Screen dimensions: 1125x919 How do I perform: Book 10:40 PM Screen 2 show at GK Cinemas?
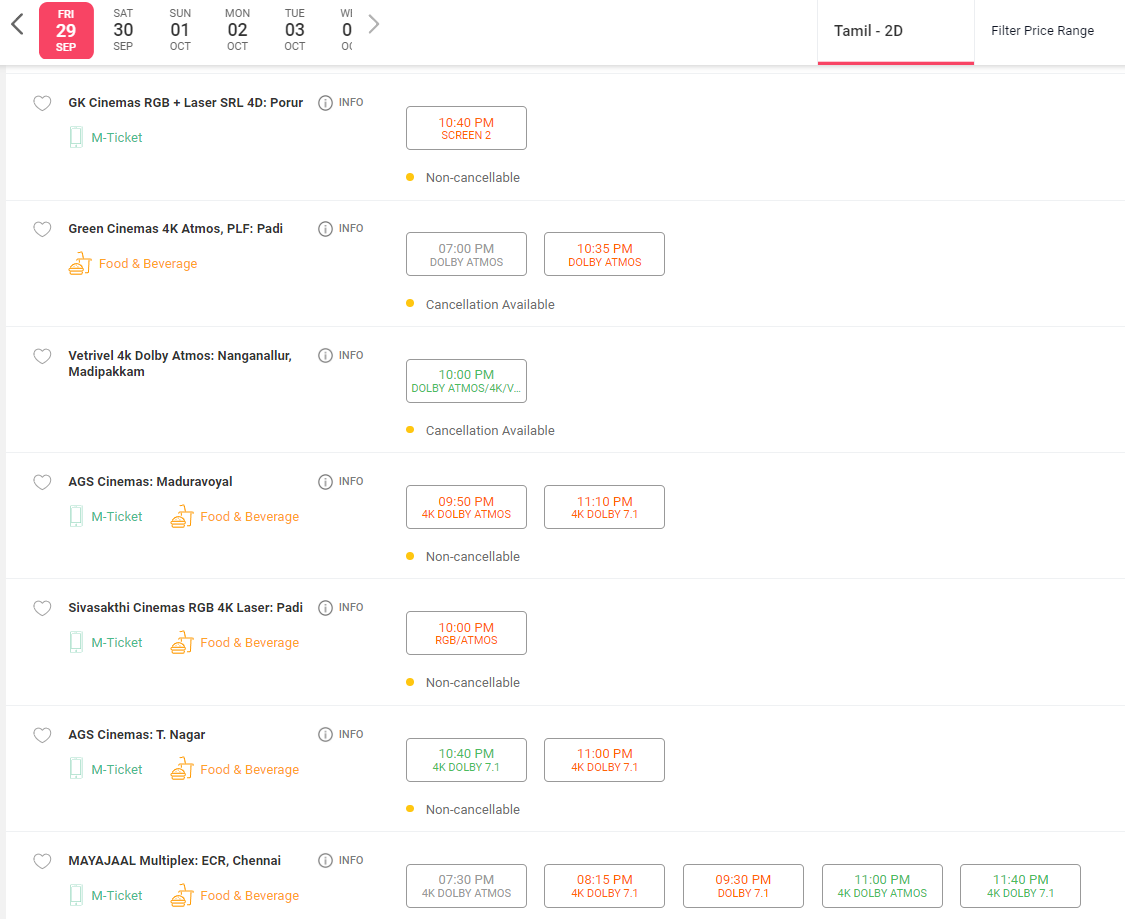pyautogui.click(x=466, y=128)
